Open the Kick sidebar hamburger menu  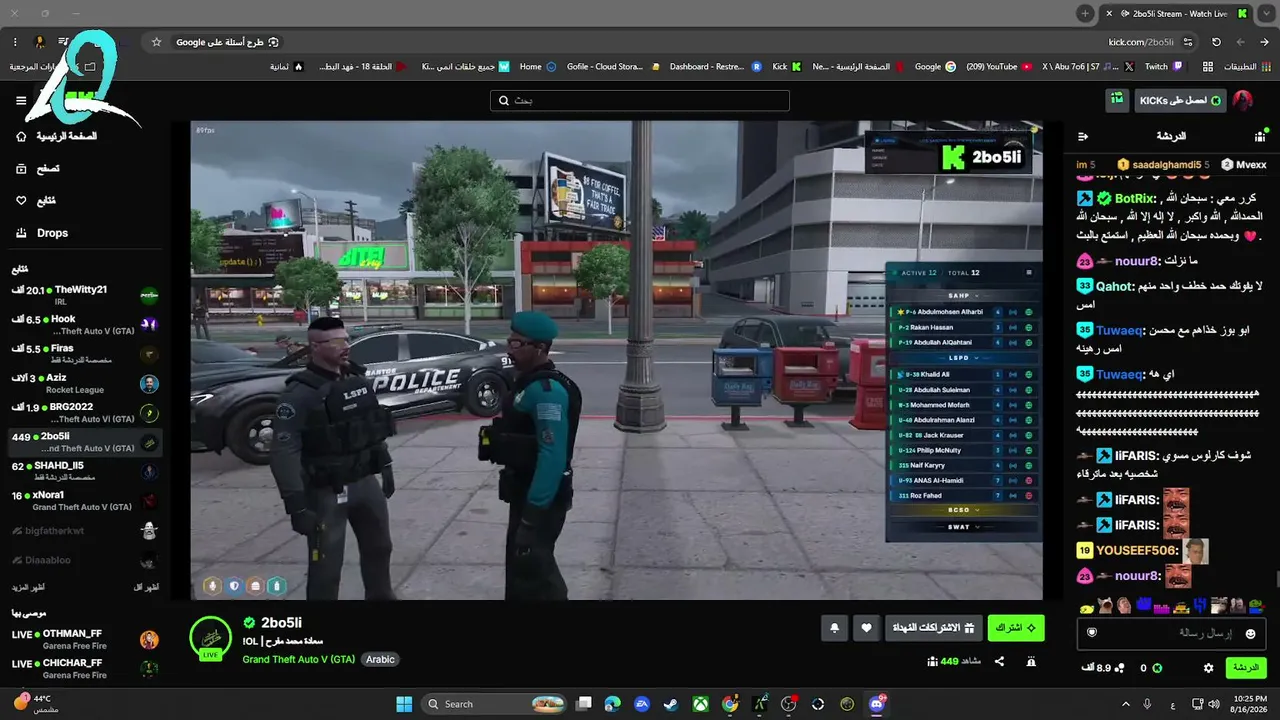(x=21, y=100)
